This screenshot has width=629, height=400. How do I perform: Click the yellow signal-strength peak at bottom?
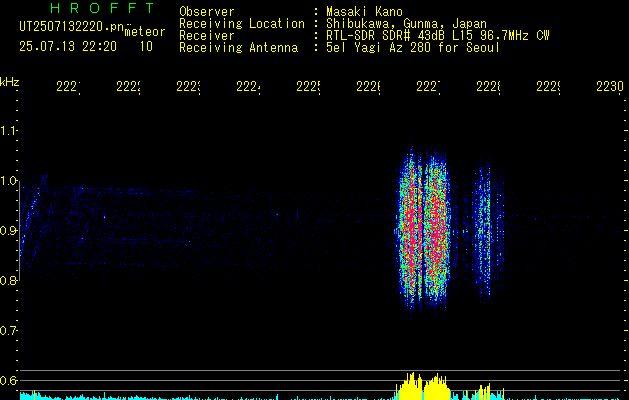423,387
